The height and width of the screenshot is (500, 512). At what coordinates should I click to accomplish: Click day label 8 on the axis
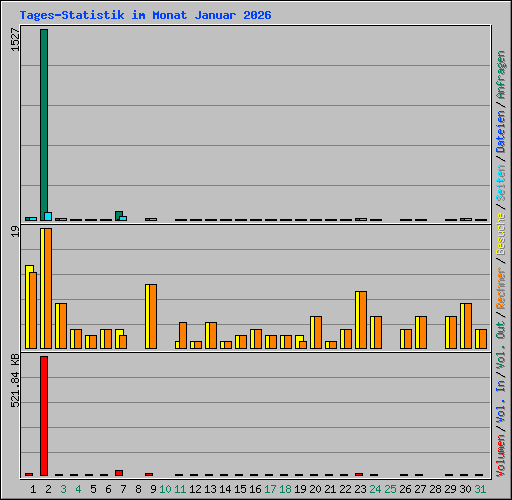(x=138, y=489)
